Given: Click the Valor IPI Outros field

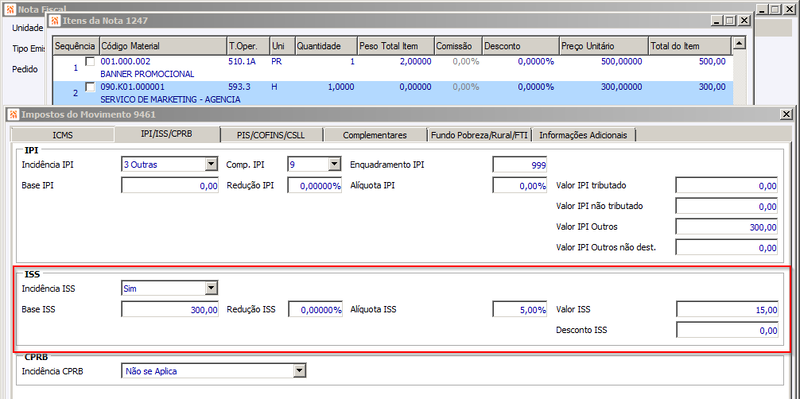Looking at the screenshot, I should pyautogui.click(x=727, y=227).
